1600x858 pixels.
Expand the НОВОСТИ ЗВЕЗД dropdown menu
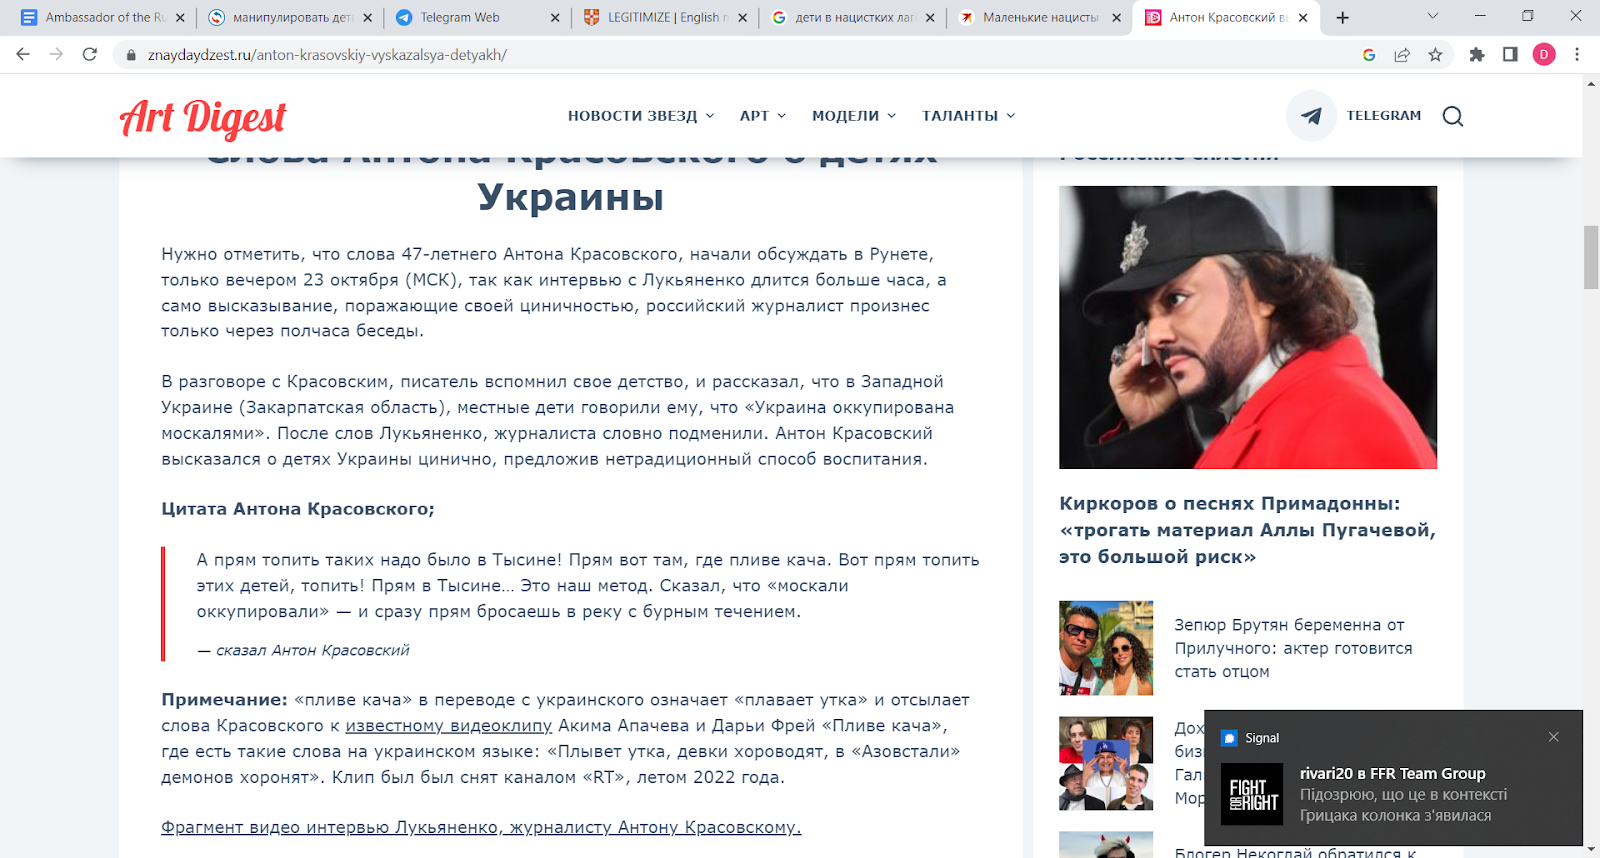[x=641, y=116]
